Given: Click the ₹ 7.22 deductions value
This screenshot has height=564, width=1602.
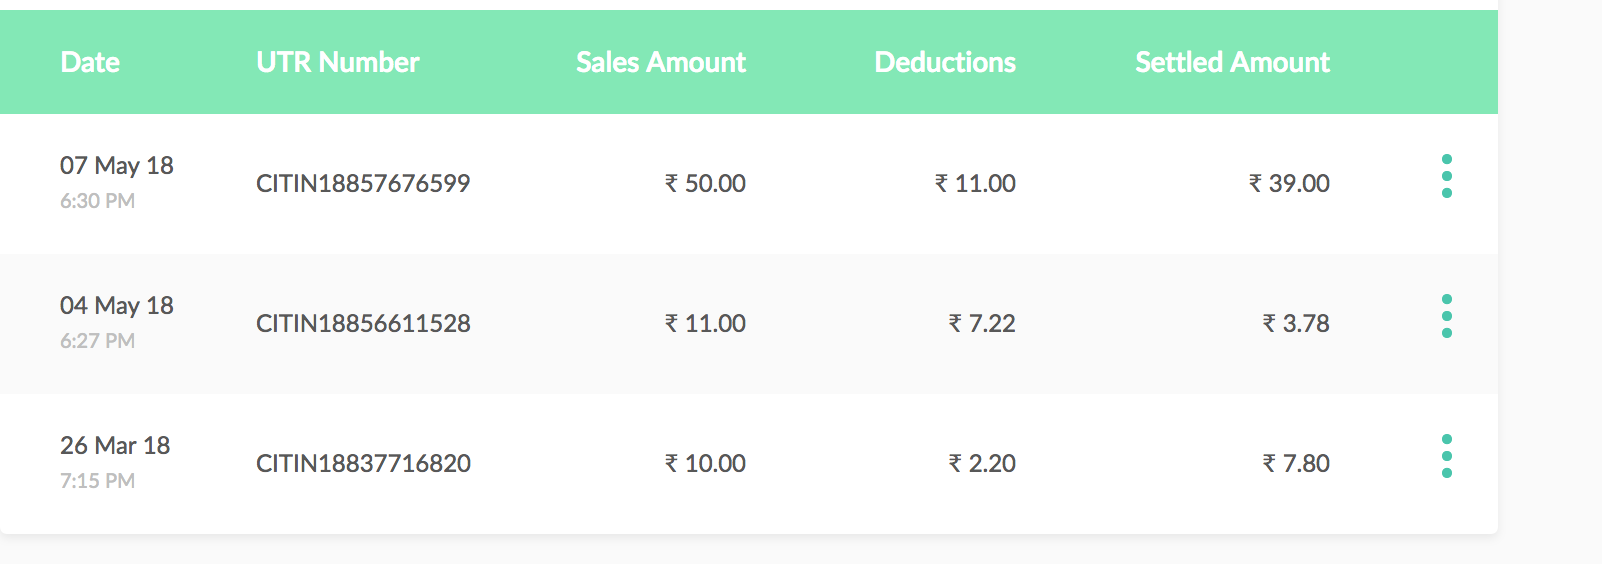Looking at the screenshot, I should [982, 323].
